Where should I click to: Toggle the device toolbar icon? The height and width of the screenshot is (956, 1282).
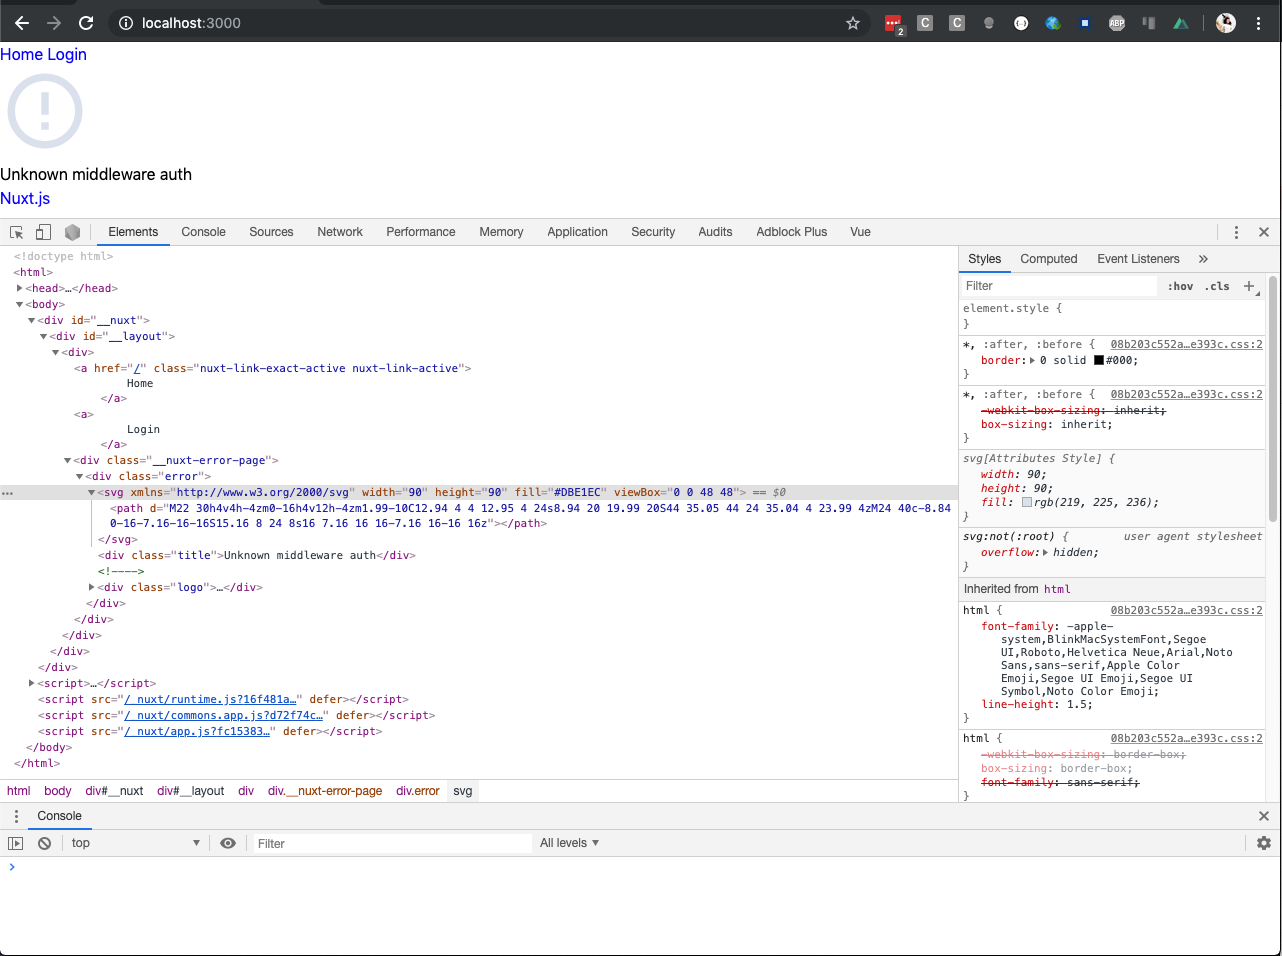coord(42,231)
